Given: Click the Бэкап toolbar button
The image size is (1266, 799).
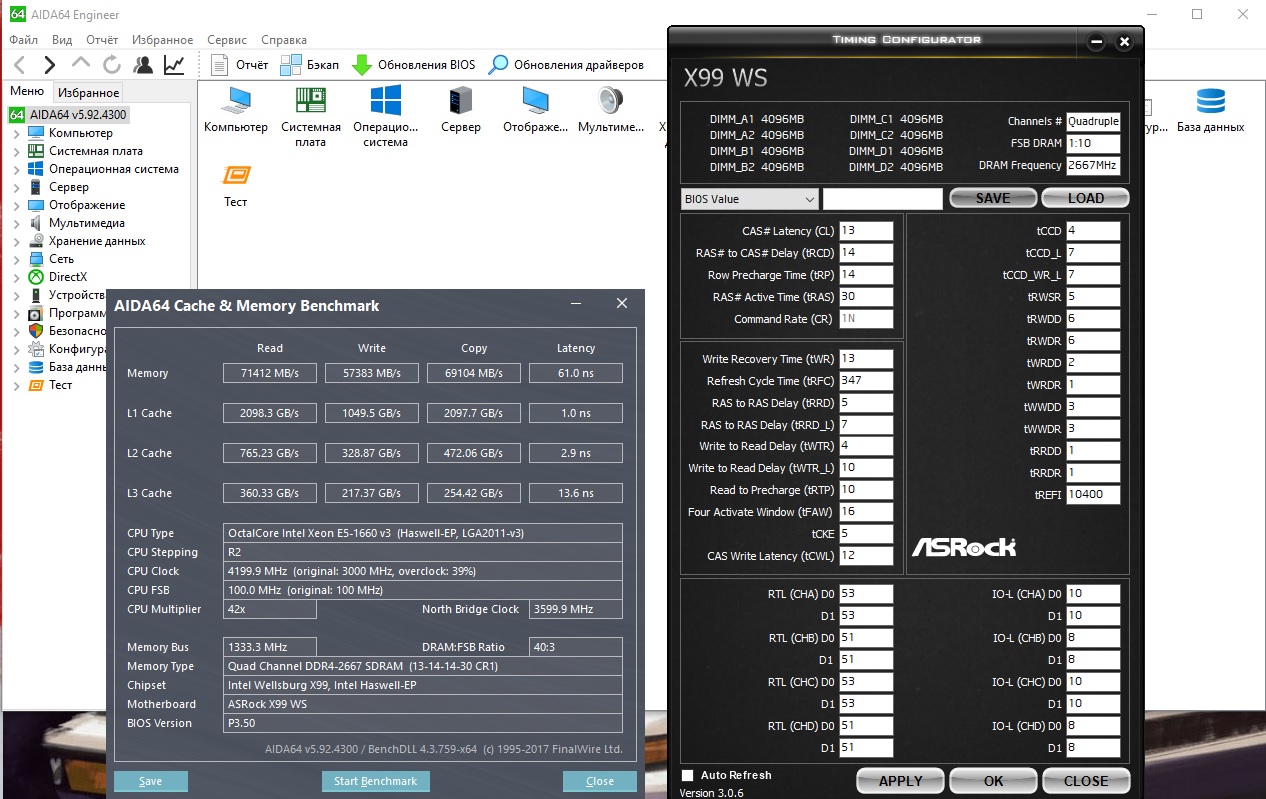Looking at the screenshot, I should click(310, 65).
